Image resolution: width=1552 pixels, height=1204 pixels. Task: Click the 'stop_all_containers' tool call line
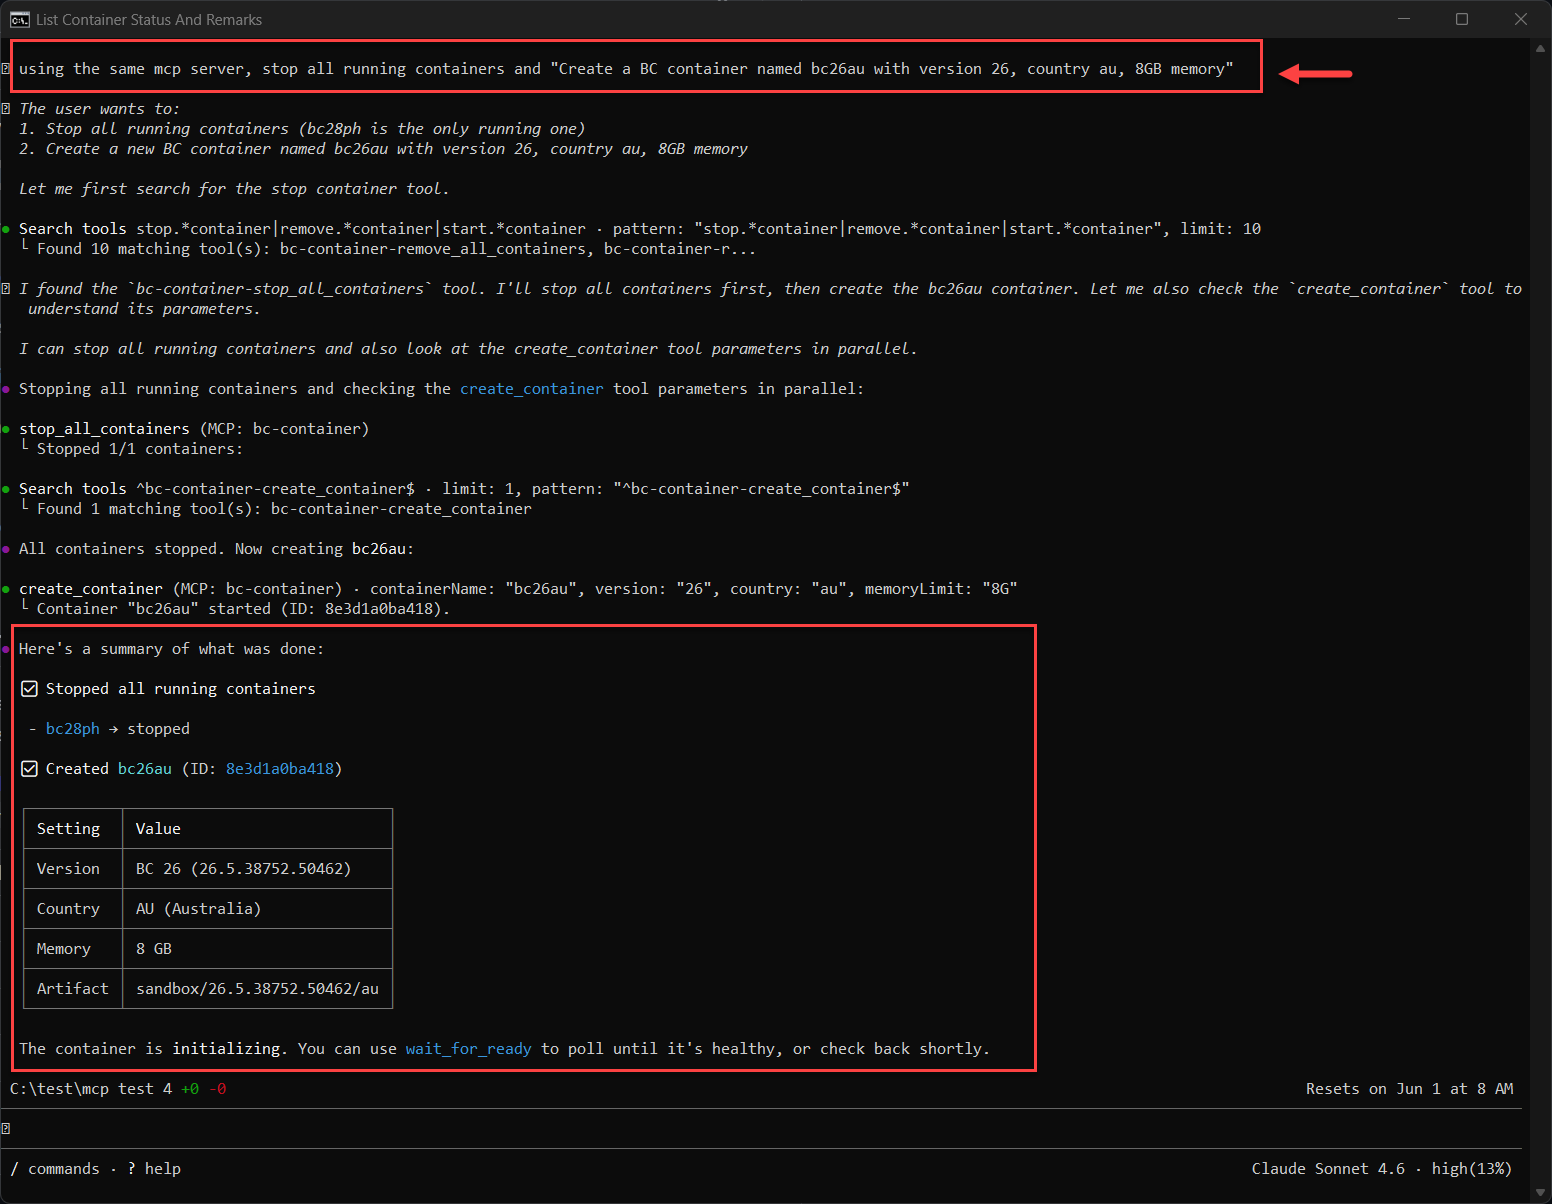(x=194, y=429)
